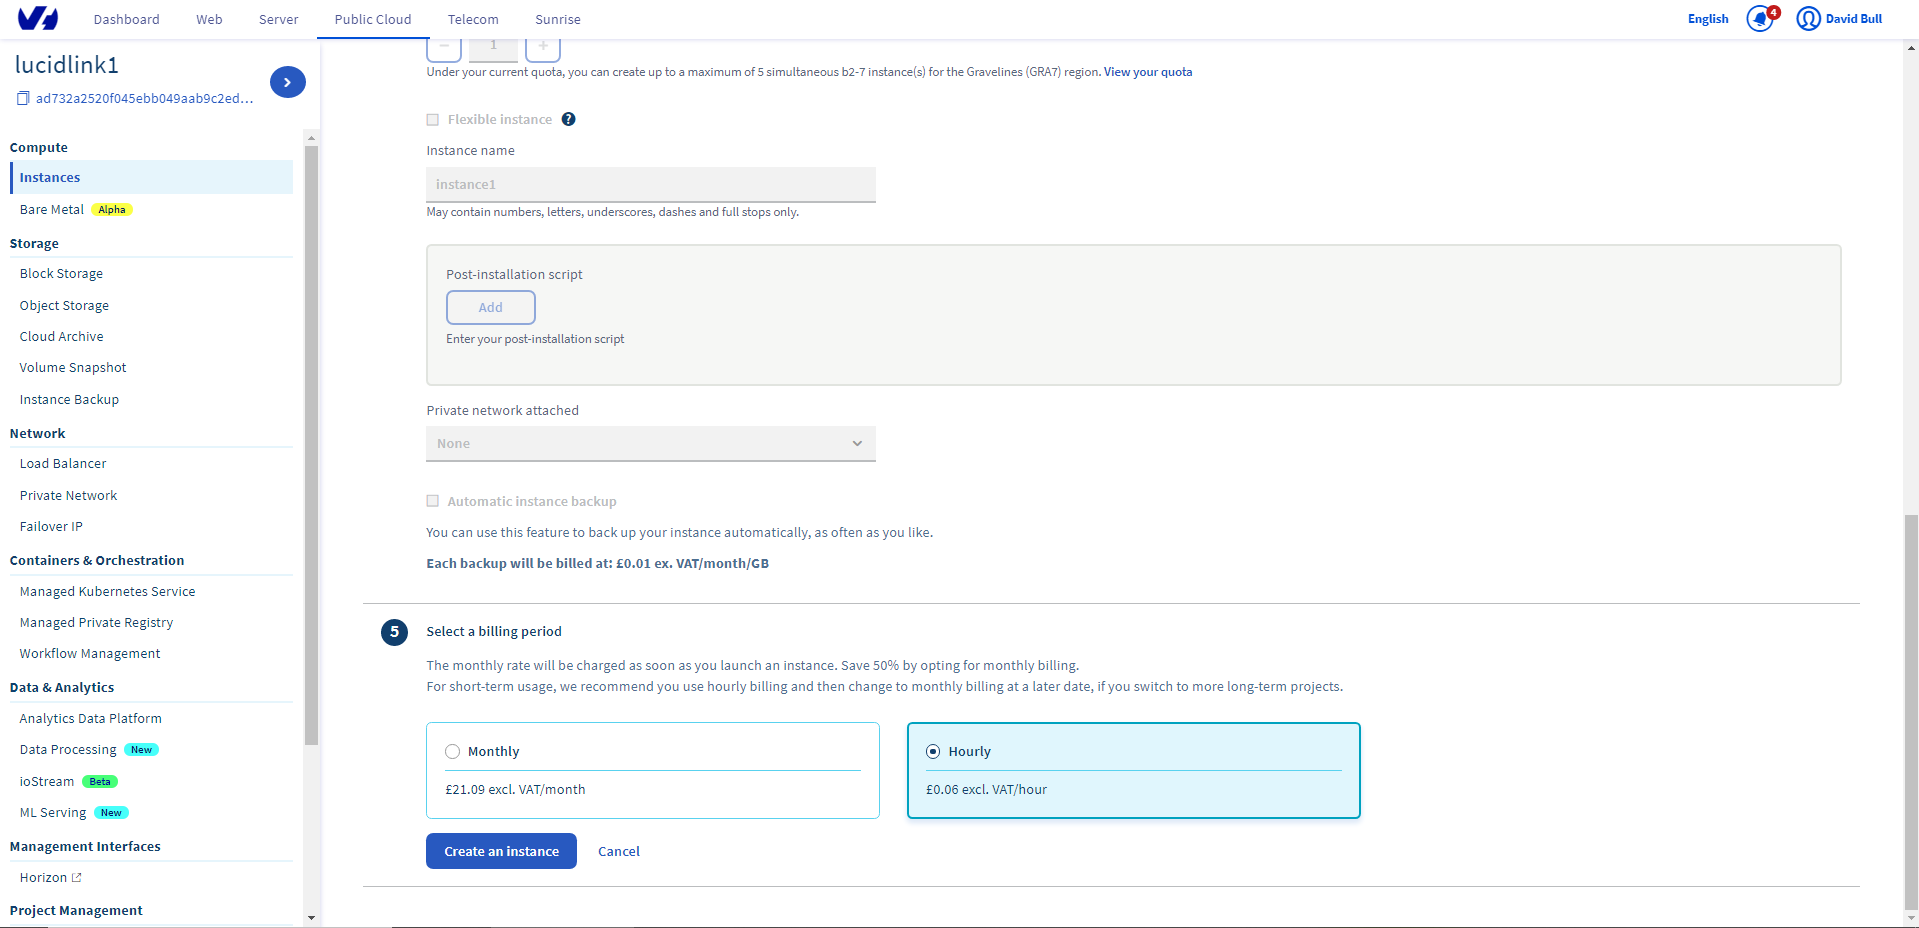Decrease instance quantity with minus button
This screenshot has height=928, width=1919.
click(x=444, y=47)
